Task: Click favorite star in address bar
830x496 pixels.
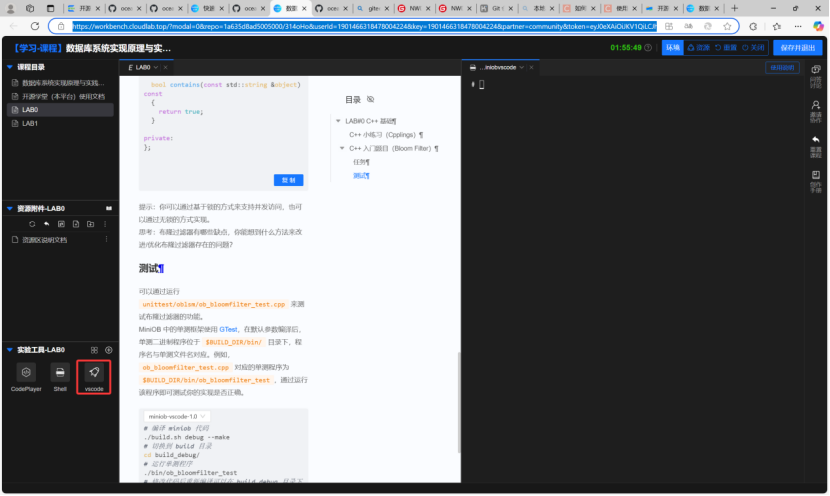Action: click(727, 26)
